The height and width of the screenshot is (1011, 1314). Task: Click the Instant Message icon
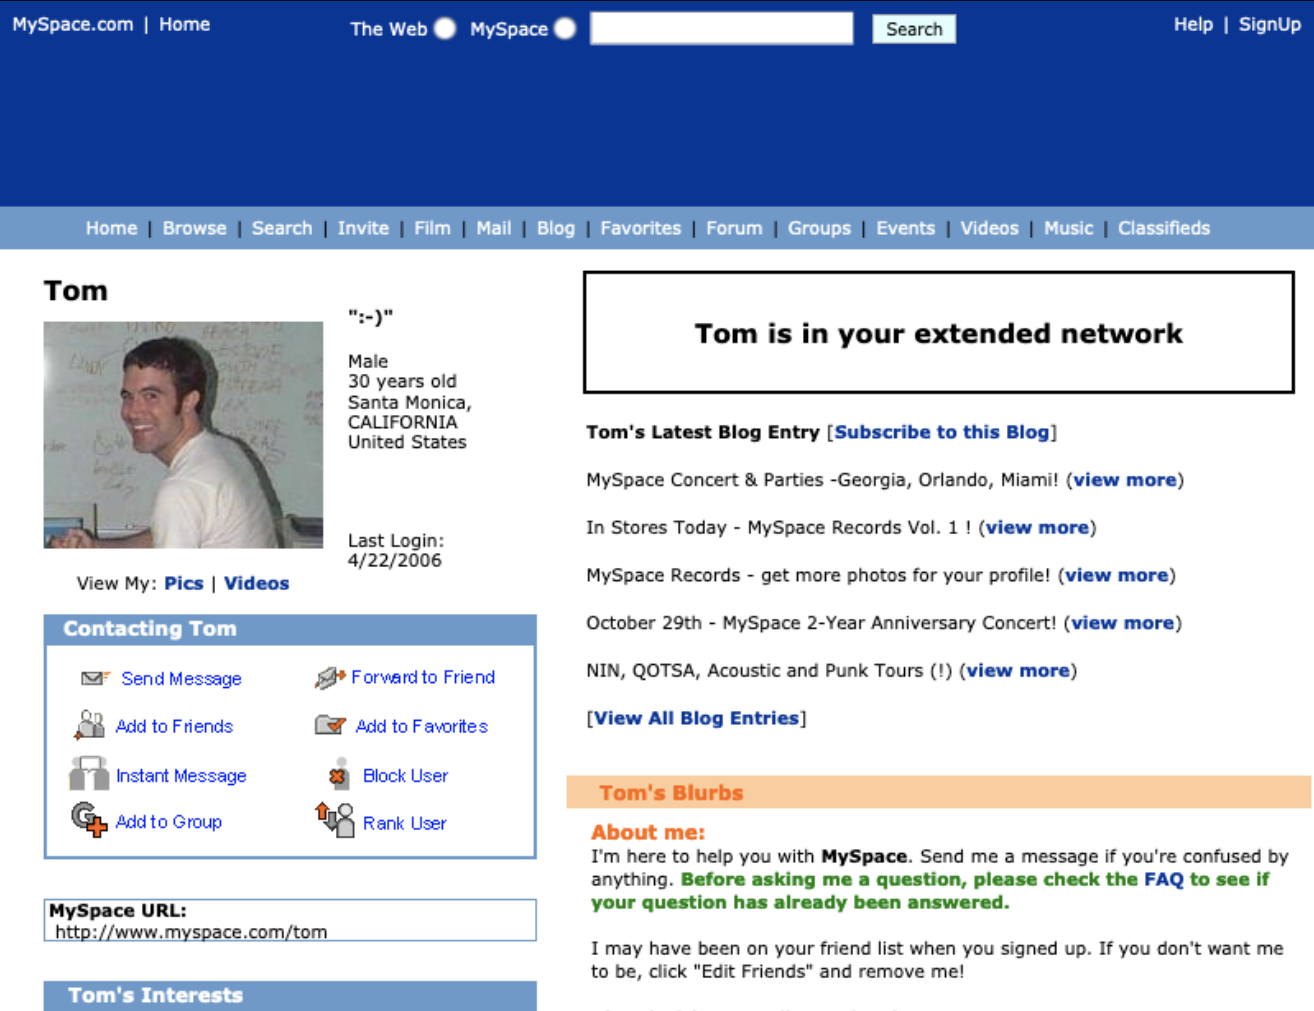pos(89,774)
